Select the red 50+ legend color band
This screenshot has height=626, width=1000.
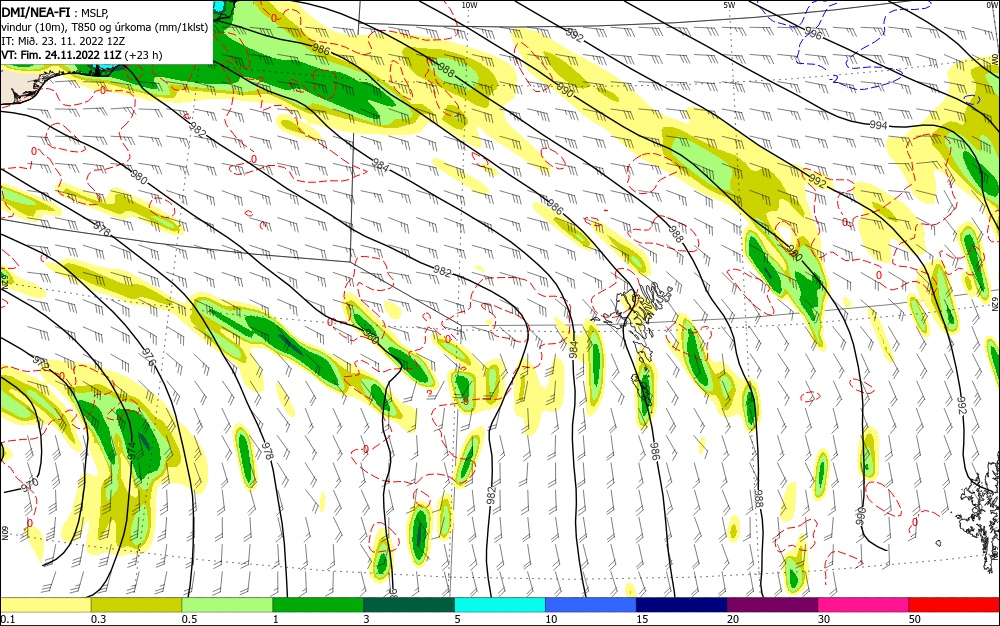pos(954,605)
